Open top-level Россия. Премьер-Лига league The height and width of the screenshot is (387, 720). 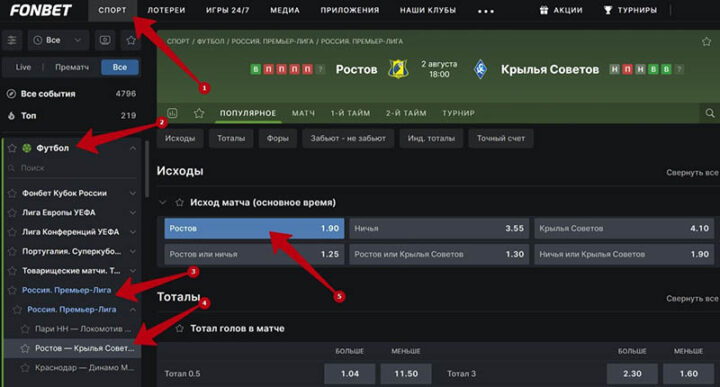[x=67, y=290]
